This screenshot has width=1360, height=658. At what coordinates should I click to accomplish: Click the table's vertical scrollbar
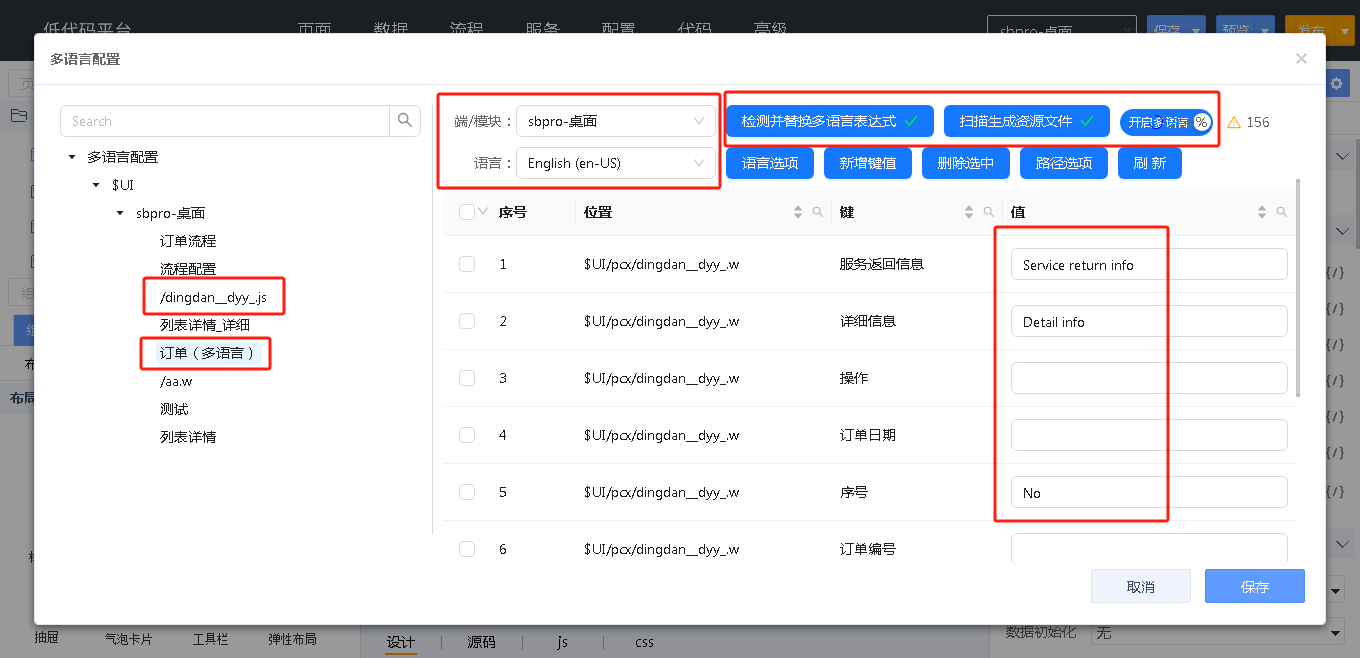pos(1298,290)
